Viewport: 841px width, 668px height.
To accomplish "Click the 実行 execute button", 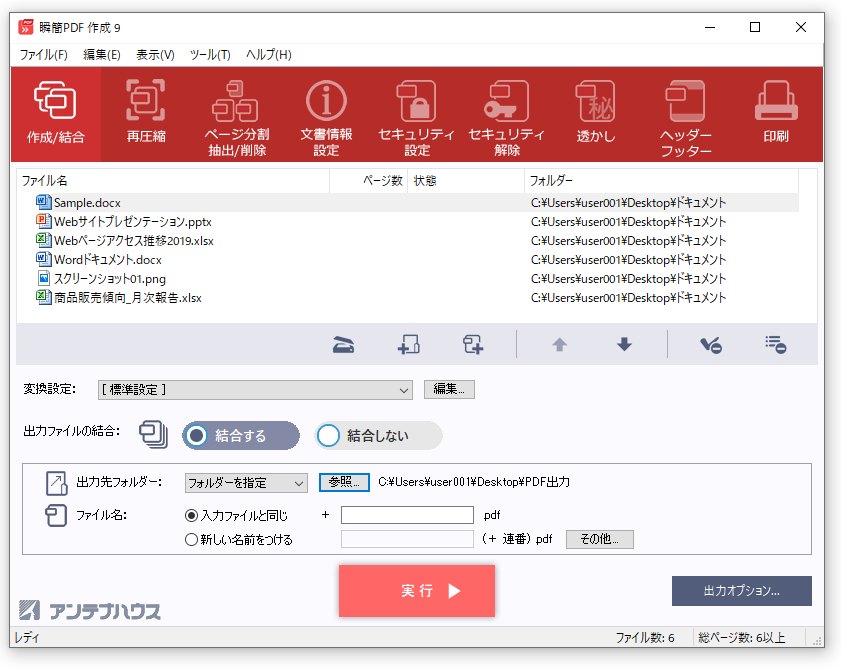I will tap(417, 591).
